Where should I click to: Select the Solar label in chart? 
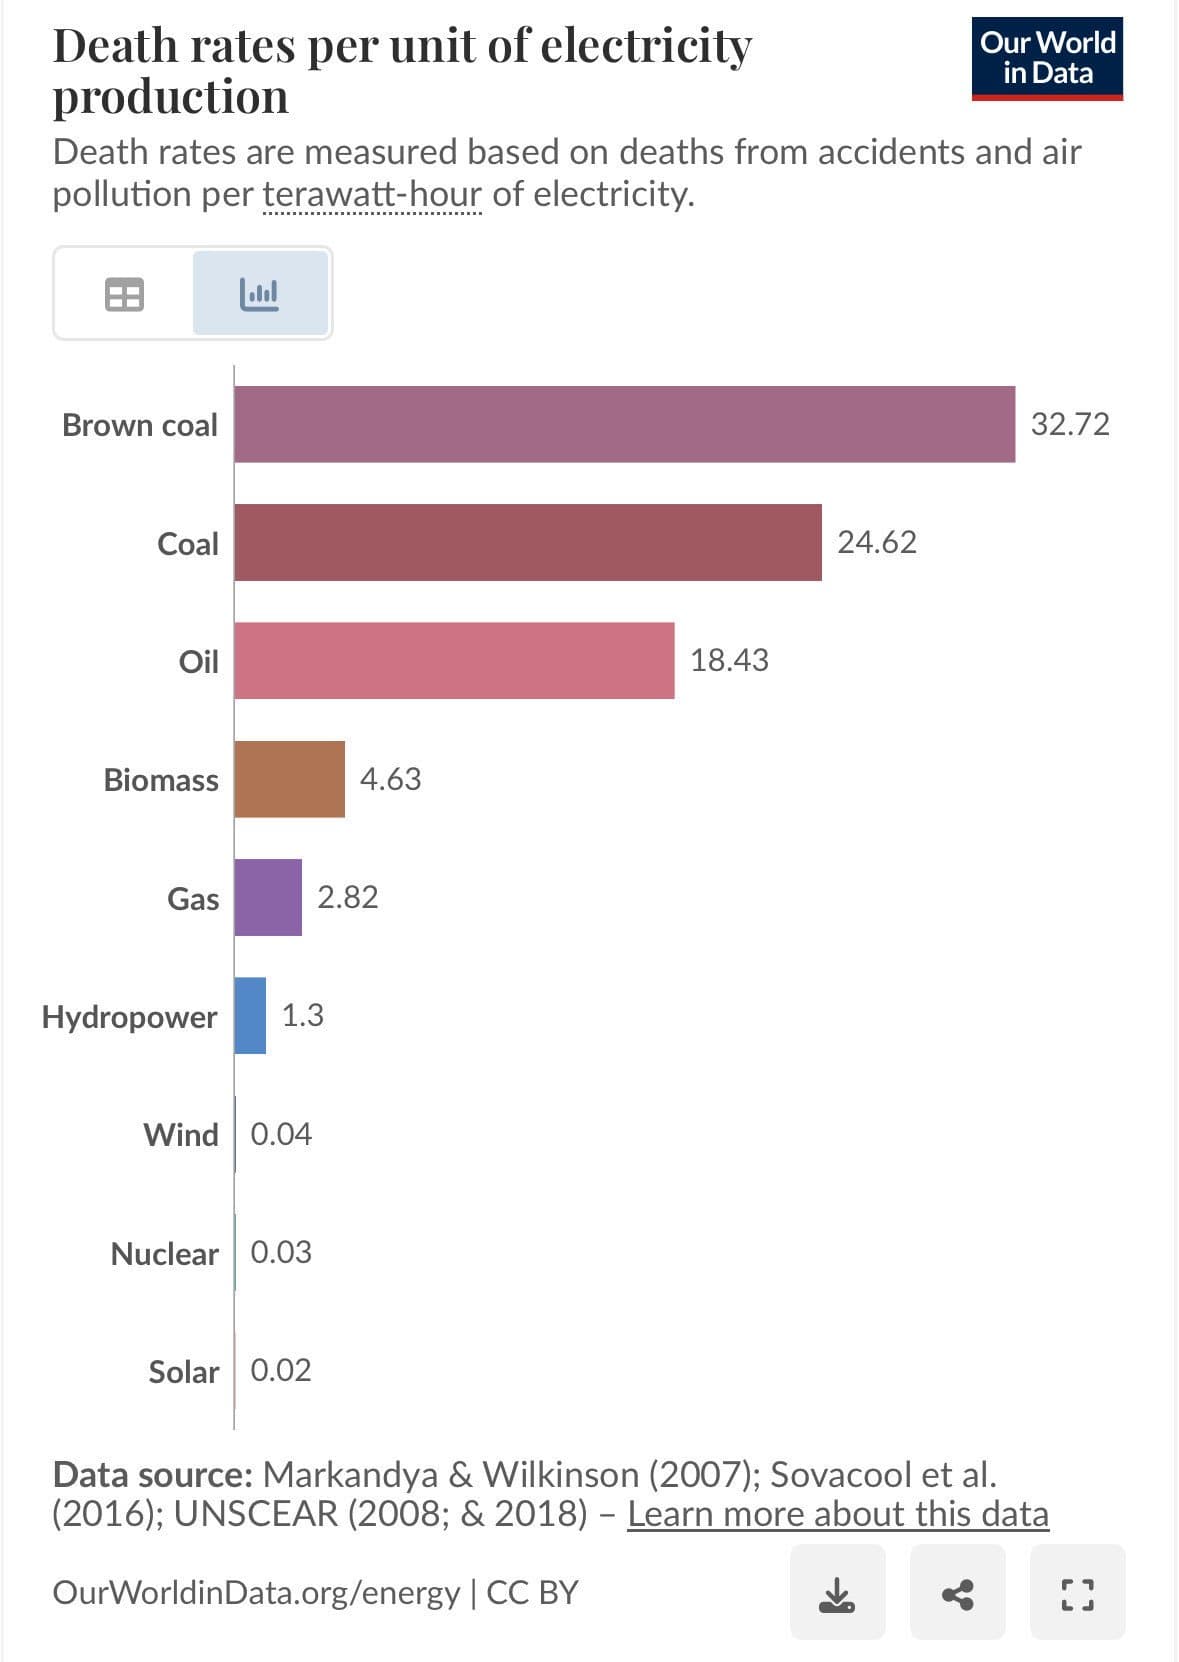tap(183, 1371)
